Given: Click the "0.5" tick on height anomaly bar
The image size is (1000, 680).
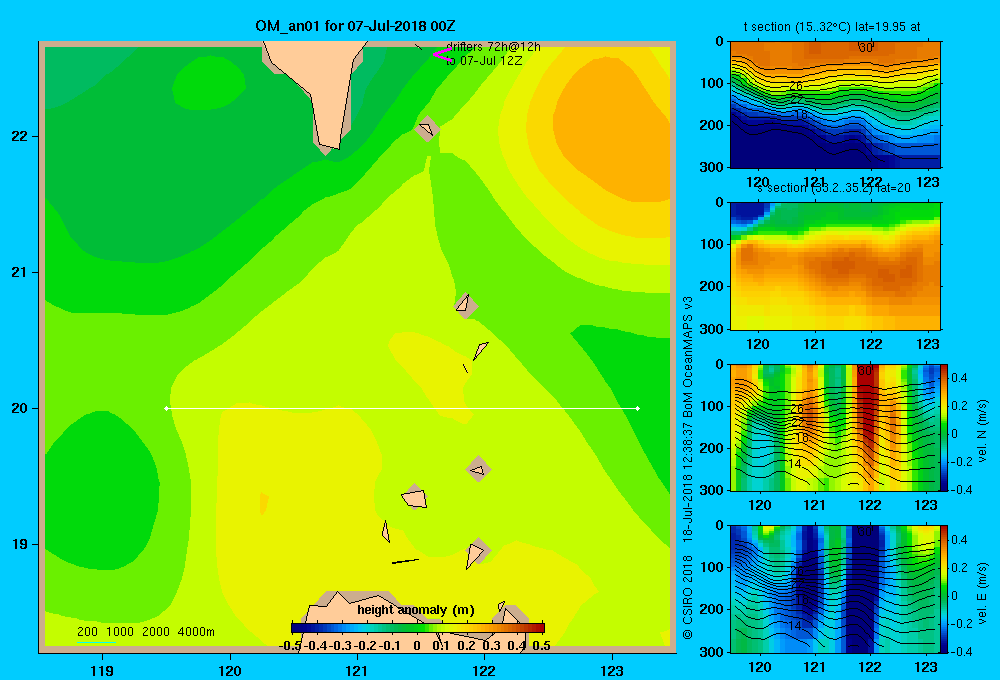Looking at the screenshot, I should [x=541, y=646].
